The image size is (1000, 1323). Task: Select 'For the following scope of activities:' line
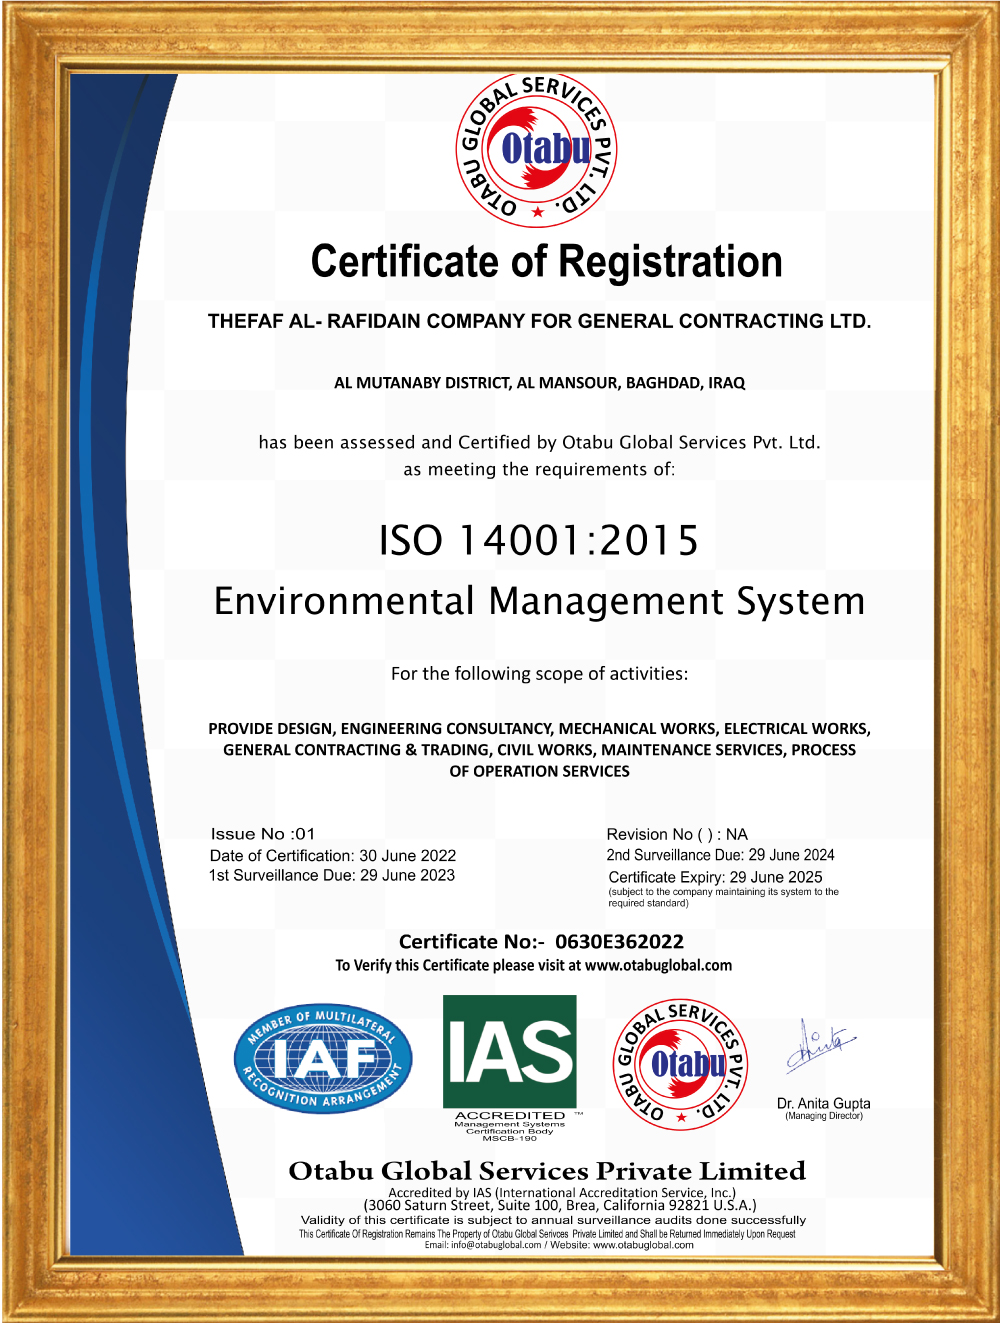540,674
